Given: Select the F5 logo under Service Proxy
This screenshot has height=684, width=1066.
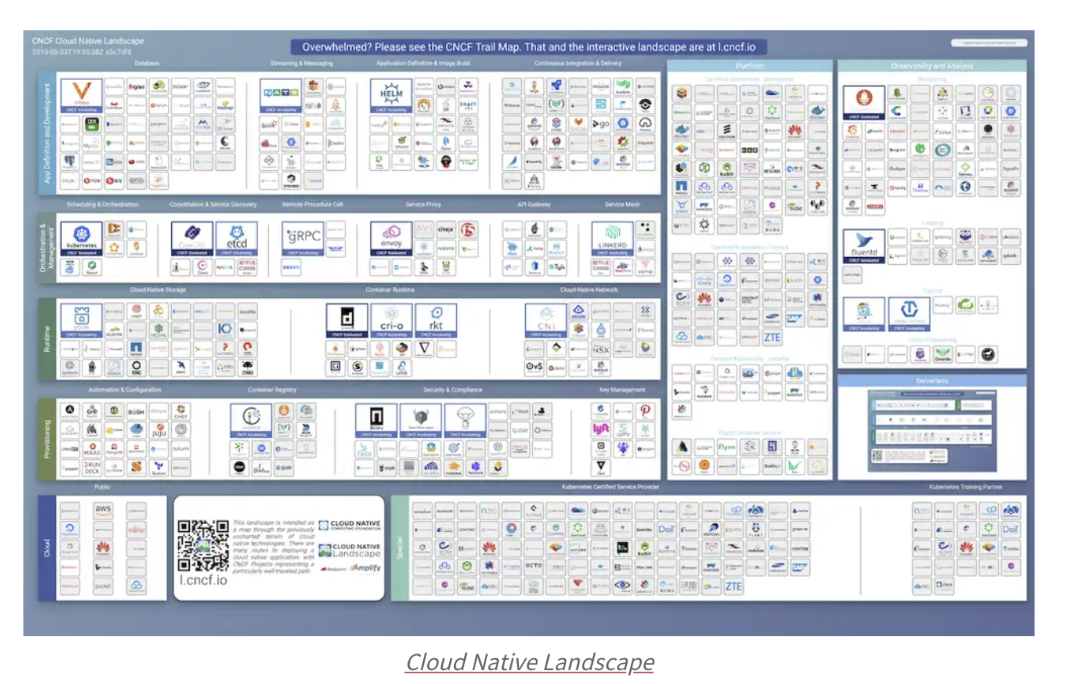Looking at the screenshot, I should pyautogui.click(x=468, y=230).
